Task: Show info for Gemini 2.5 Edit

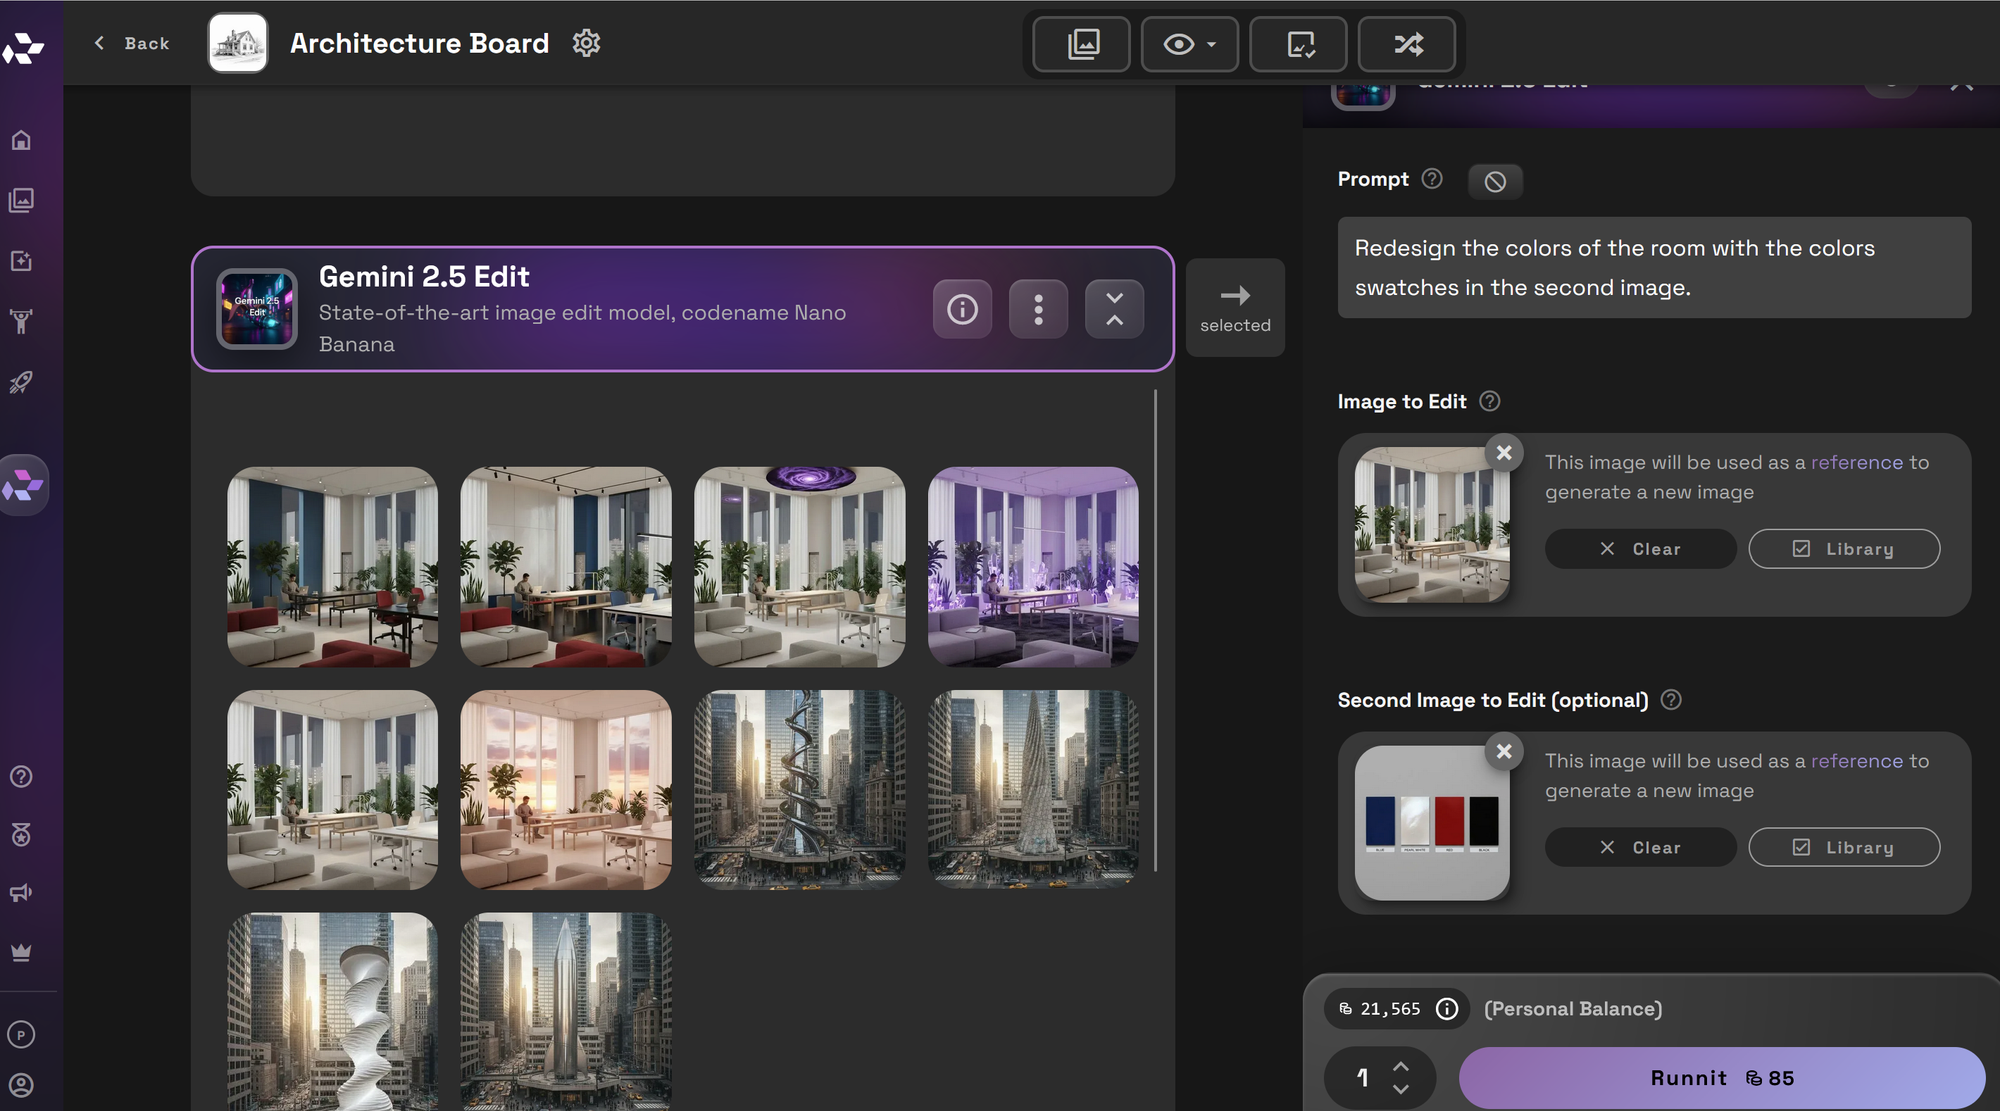Action: [962, 309]
